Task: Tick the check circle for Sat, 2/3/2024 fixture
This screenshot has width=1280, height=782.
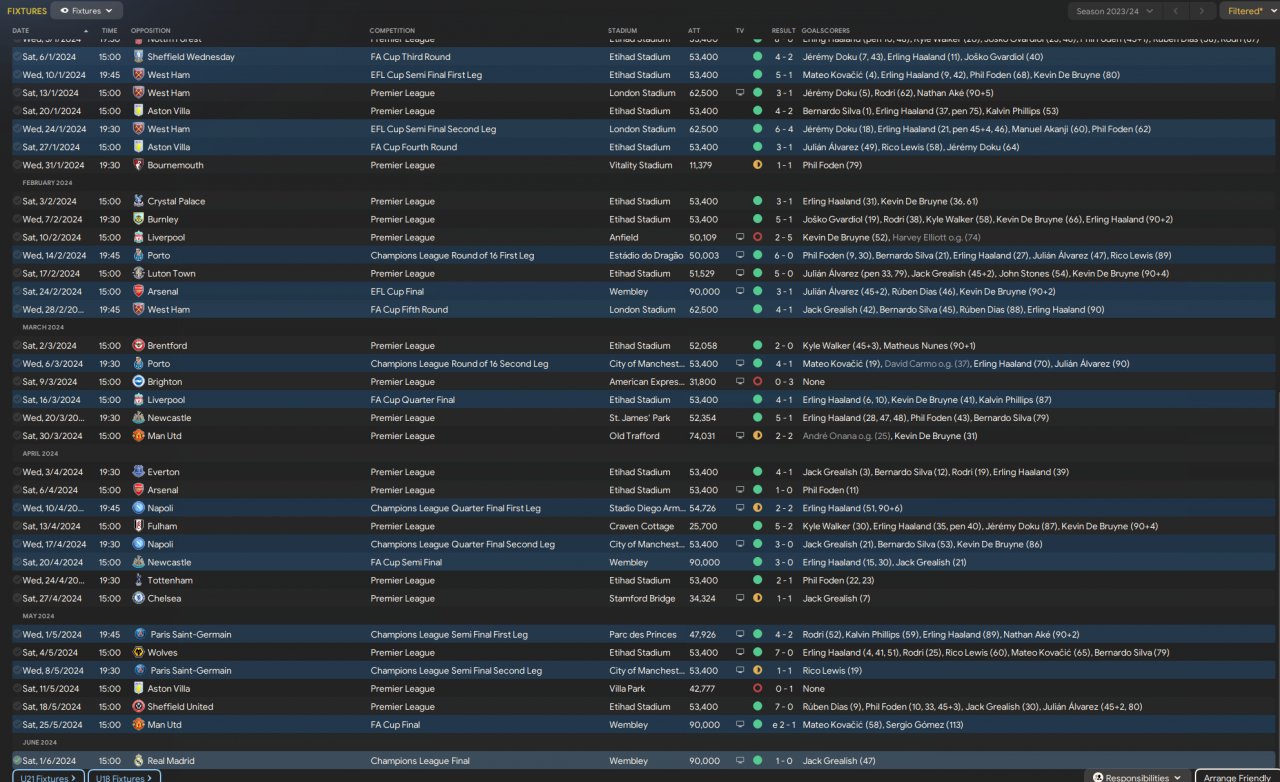Action: point(17,346)
